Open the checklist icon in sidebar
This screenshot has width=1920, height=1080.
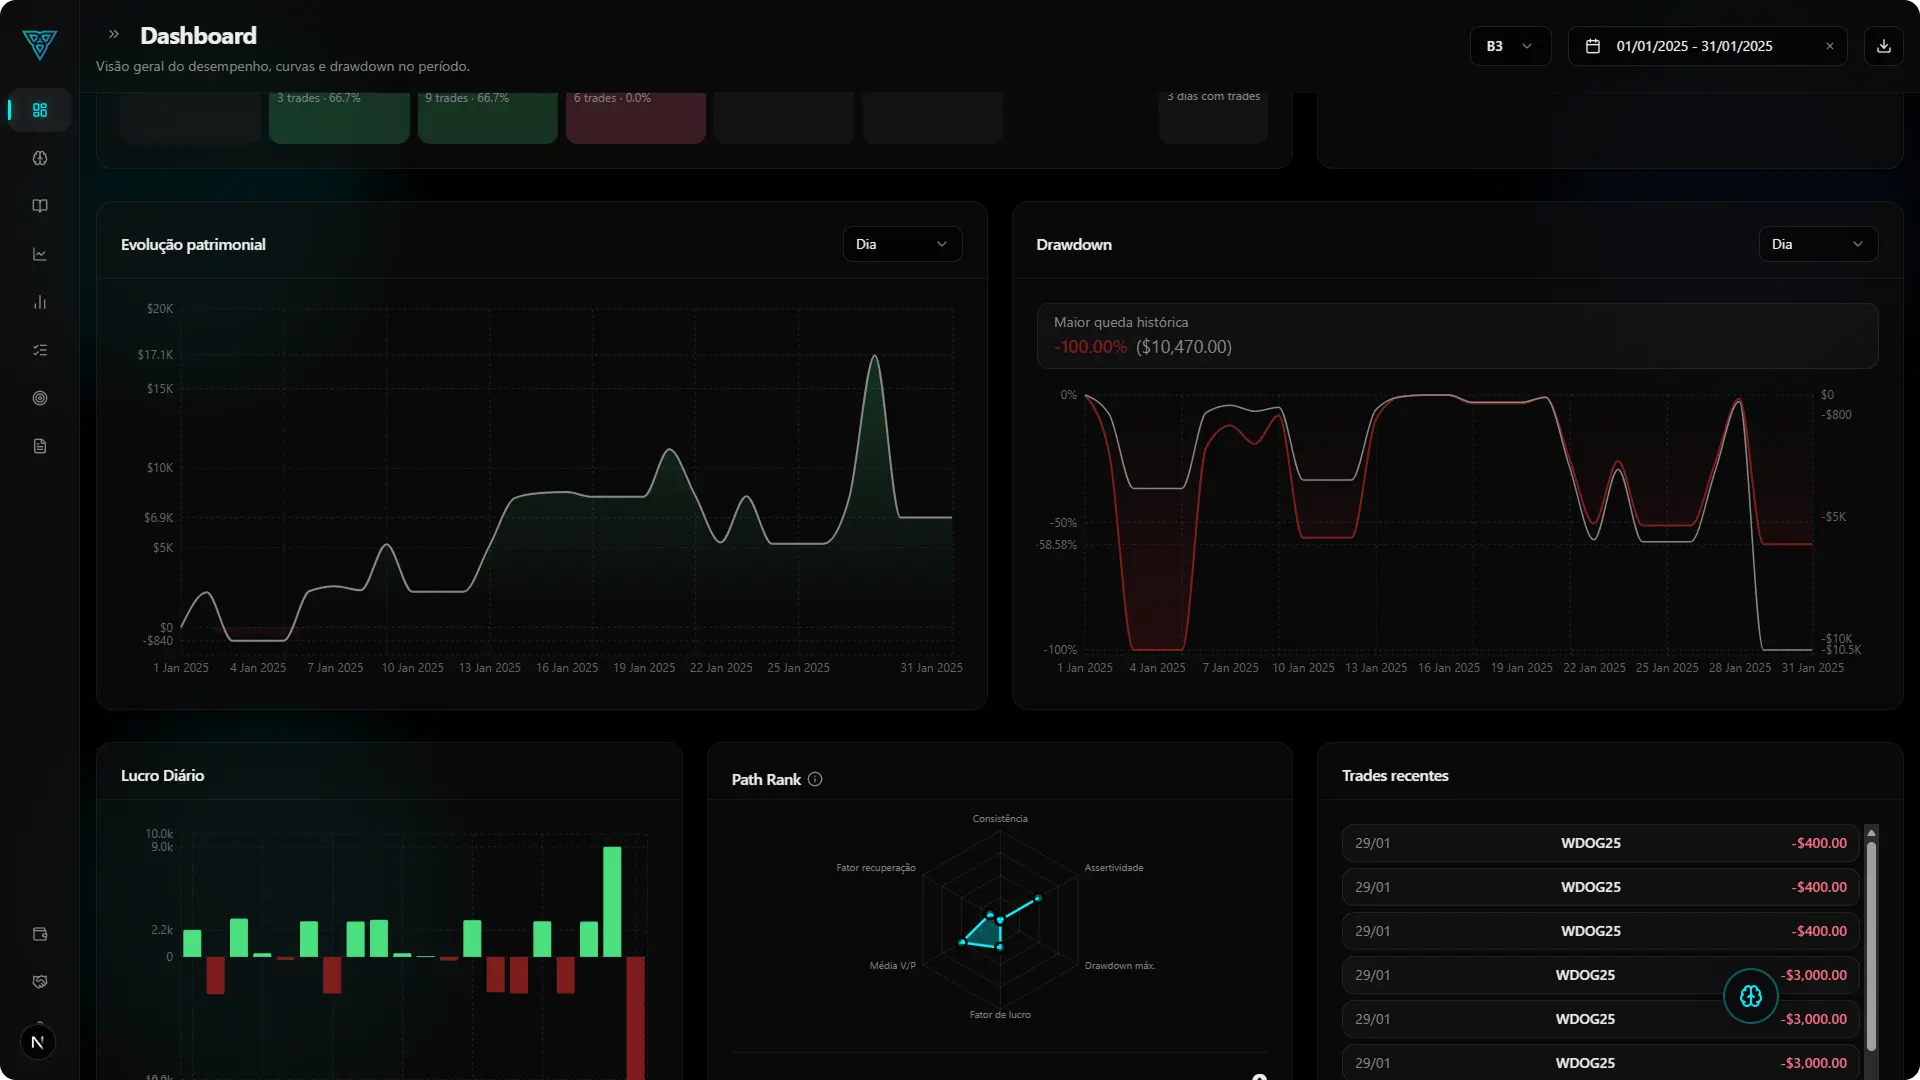[40, 350]
